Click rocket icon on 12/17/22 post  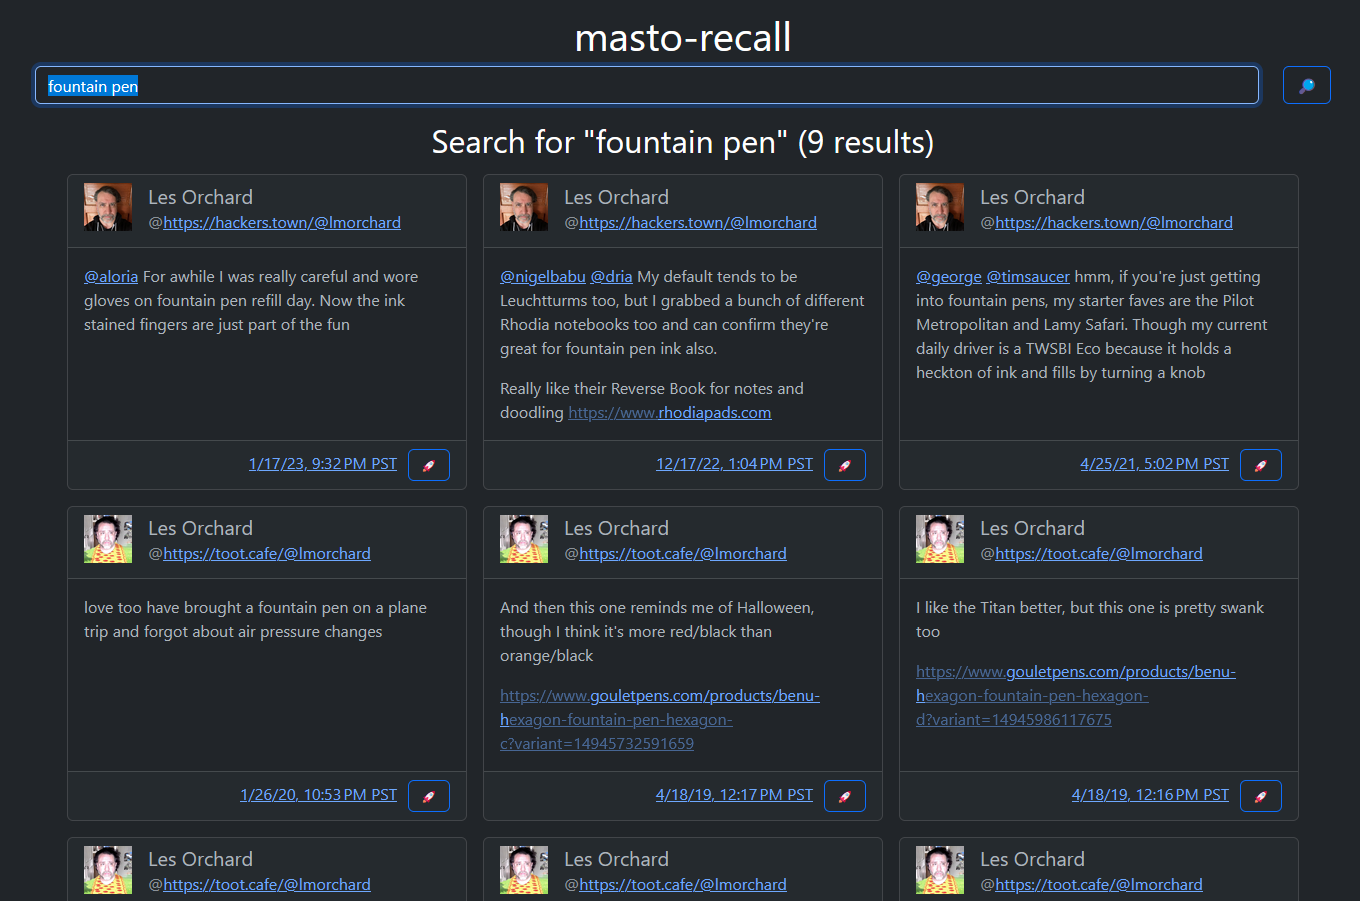point(845,465)
